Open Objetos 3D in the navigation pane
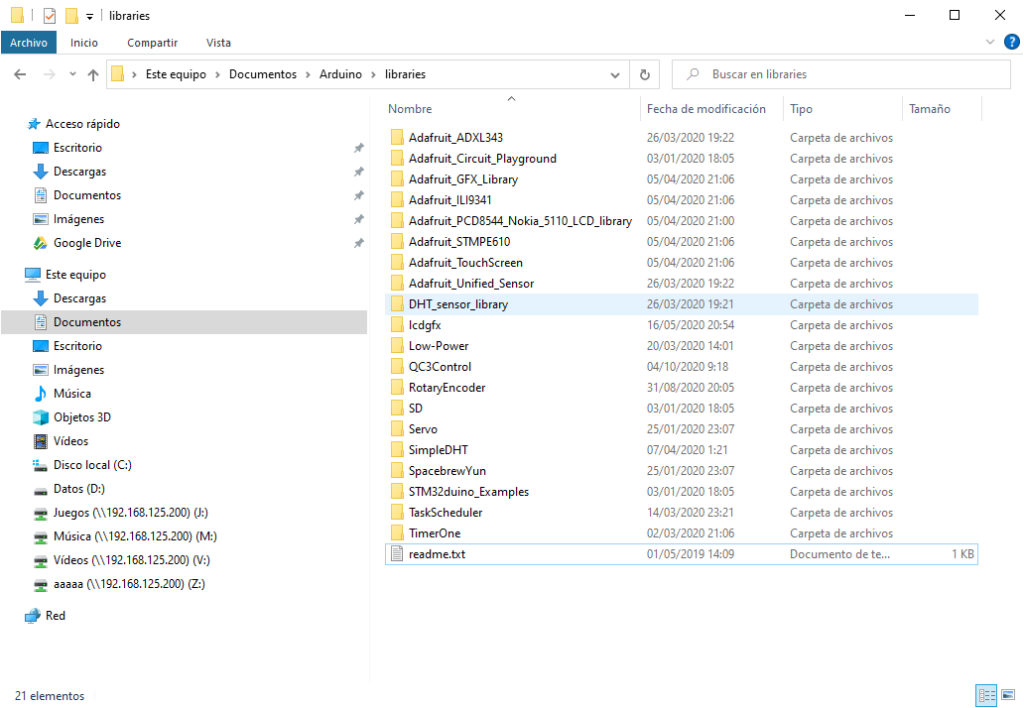The width and height of the screenshot is (1024, 708). [82, 417]
